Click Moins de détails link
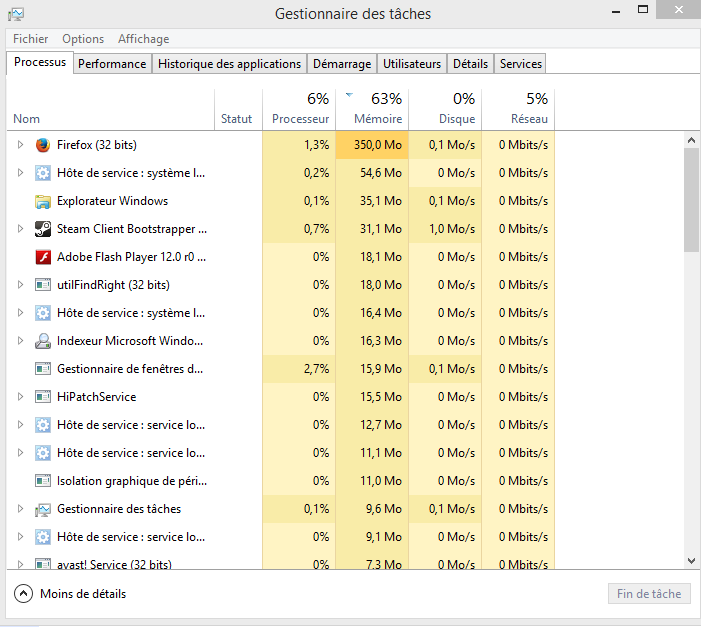The width and height of the screenshot is (701, 627). point(83,594)
